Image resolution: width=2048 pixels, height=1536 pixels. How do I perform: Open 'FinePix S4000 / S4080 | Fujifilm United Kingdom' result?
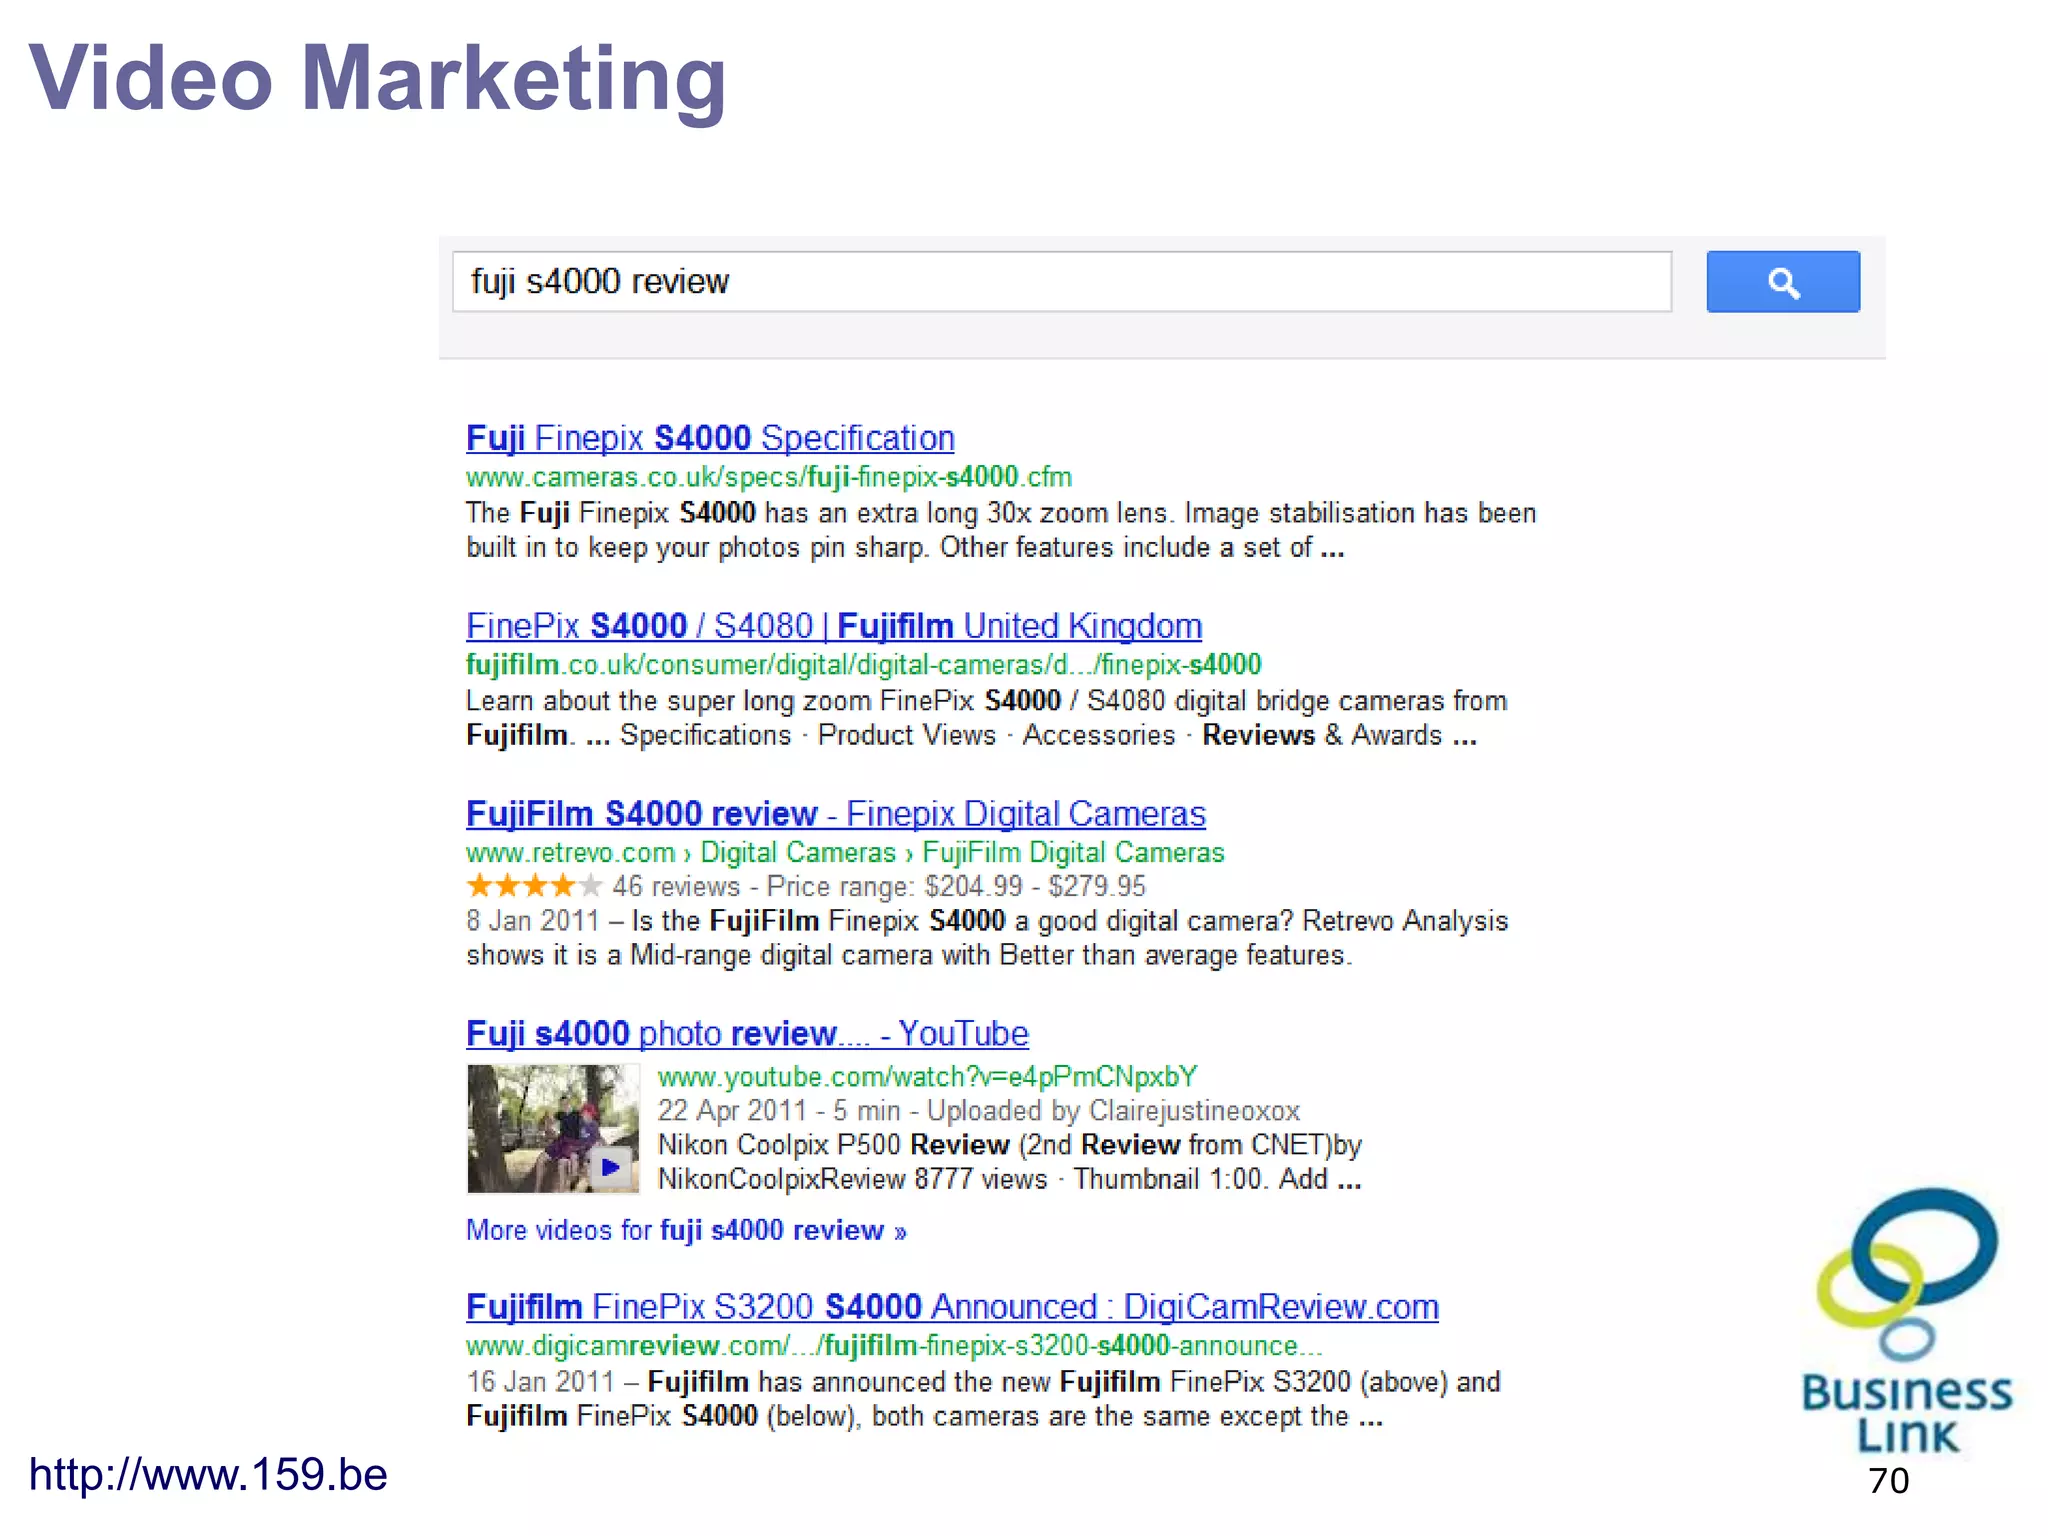pyautogui.click(x=834, y=626)
